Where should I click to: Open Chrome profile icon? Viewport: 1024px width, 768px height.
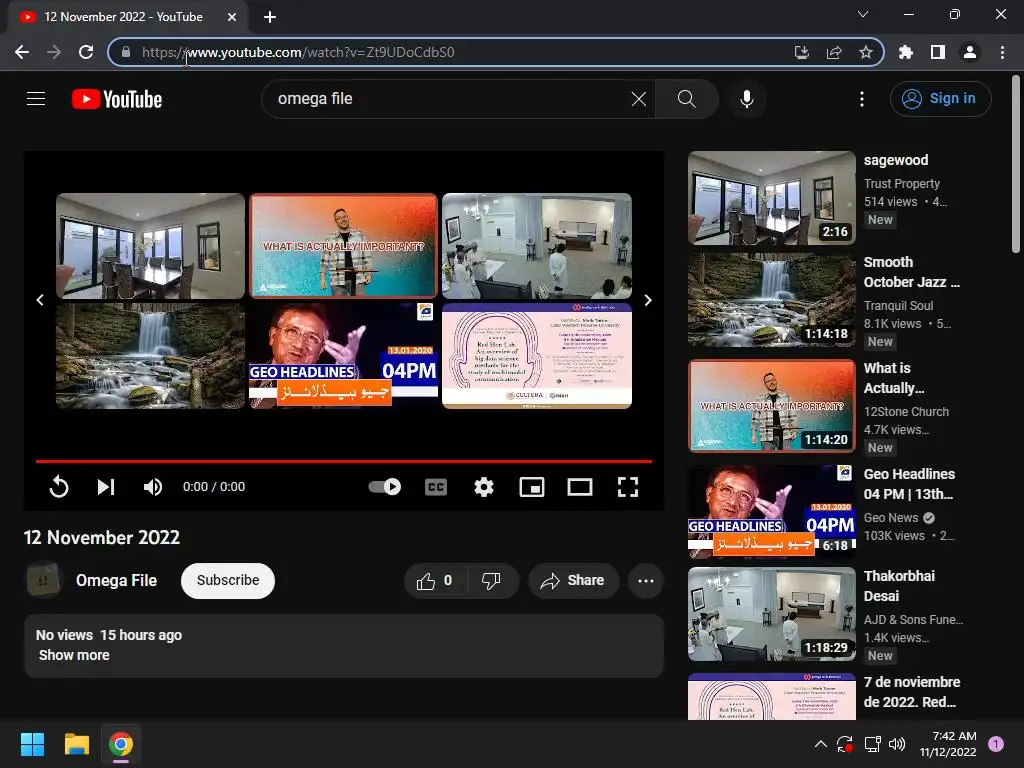[x=970, y=52]
